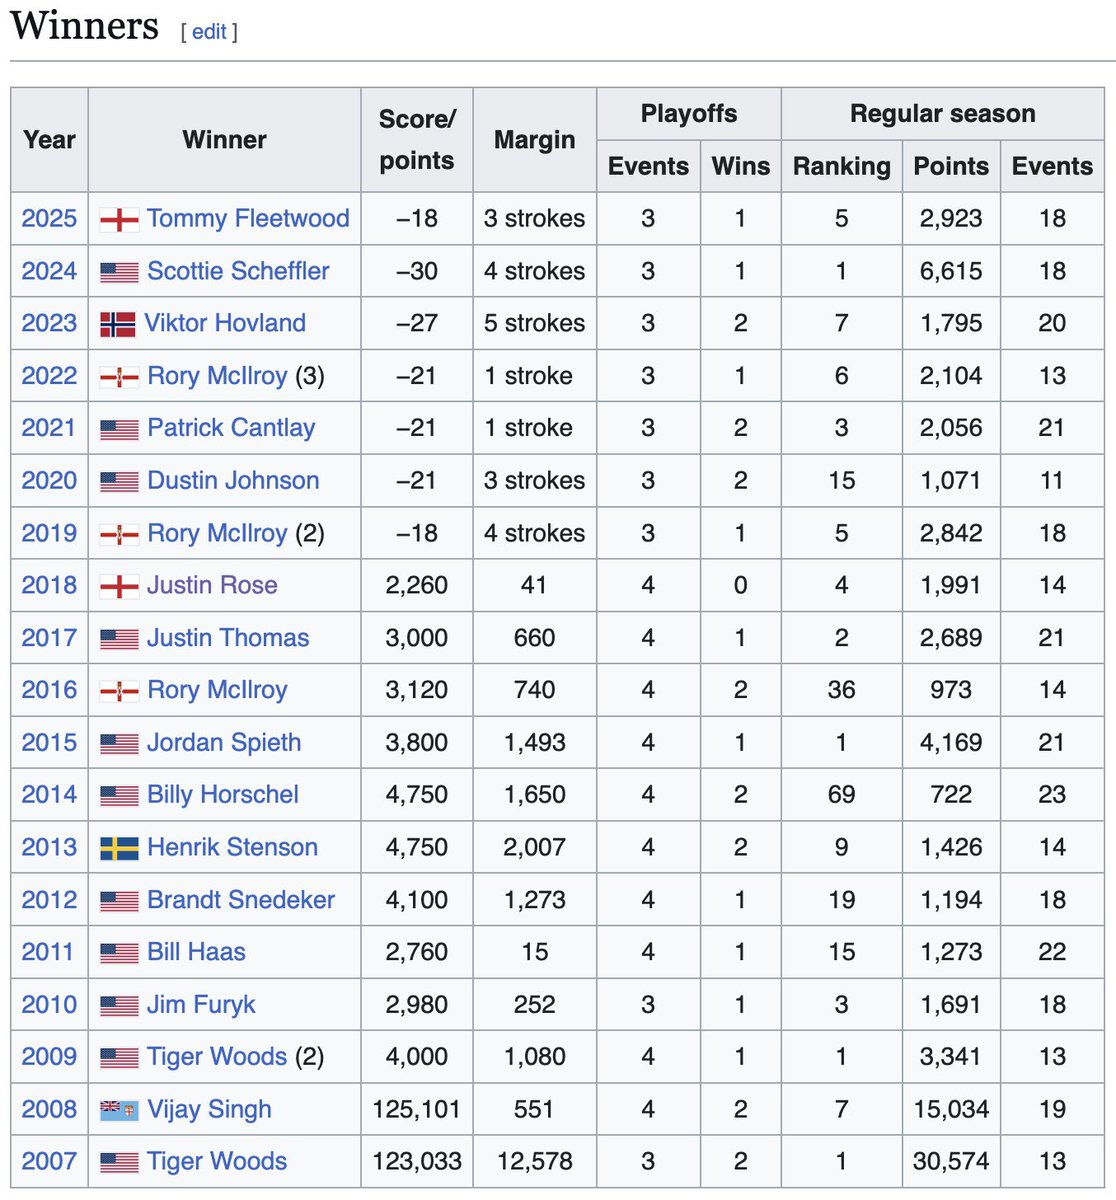This screenshot has height=1200, width=1116.
Task: Click the Norway flag beside Viktor Hovland
Action: [118, 324]
